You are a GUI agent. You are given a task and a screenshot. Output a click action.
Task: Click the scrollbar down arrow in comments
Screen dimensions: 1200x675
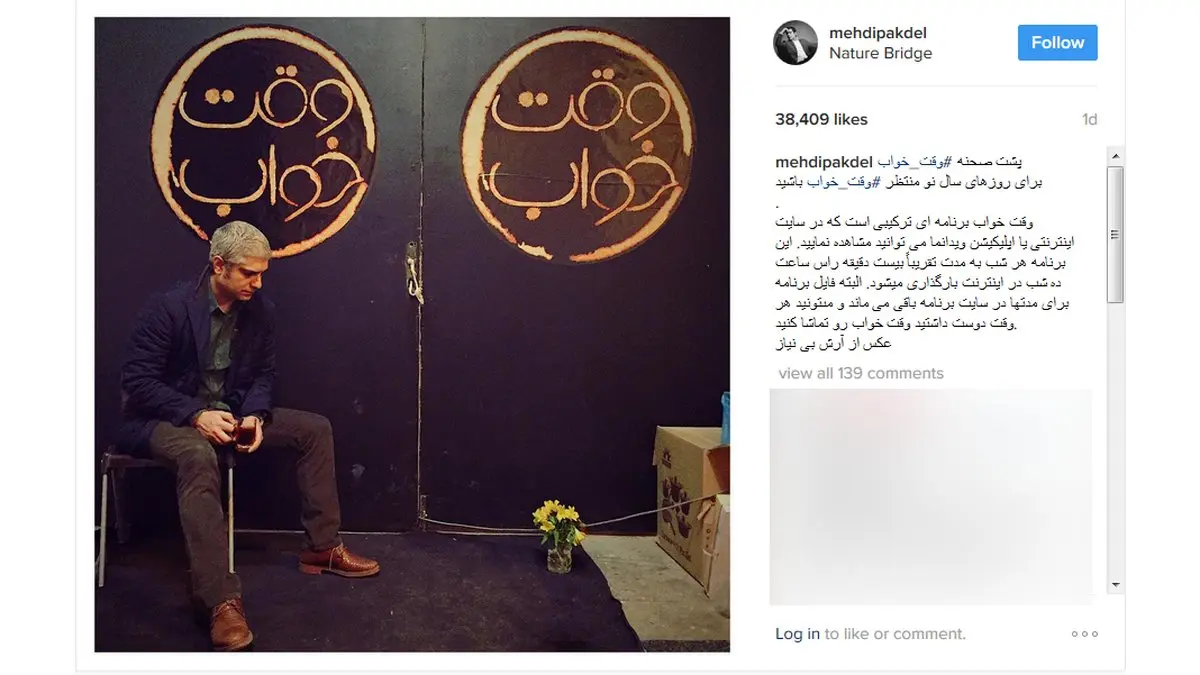[x=1115, y=584]
